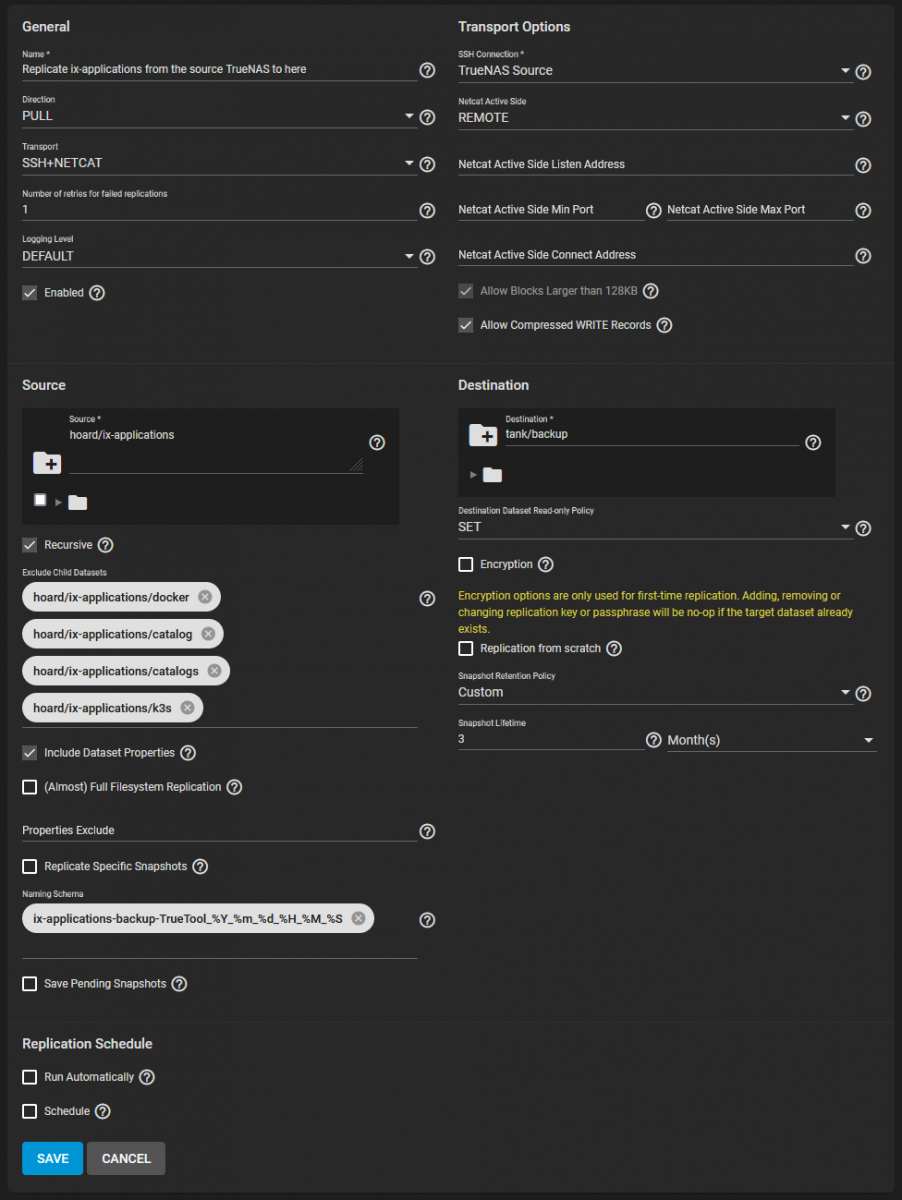Enable Replication from scratch checkbox
Screen dimensions: 902x1200
(x=466, y=648)
